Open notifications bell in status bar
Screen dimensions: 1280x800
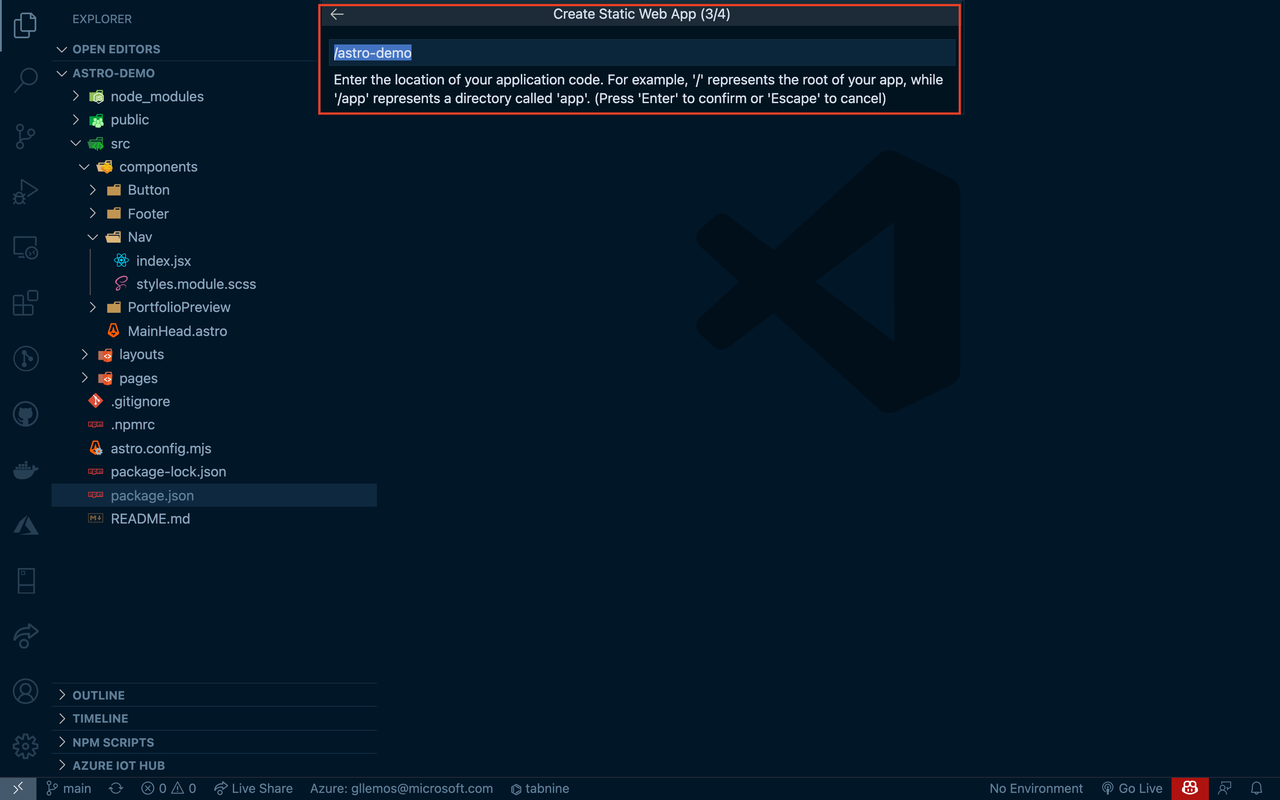coord(1257,788)
